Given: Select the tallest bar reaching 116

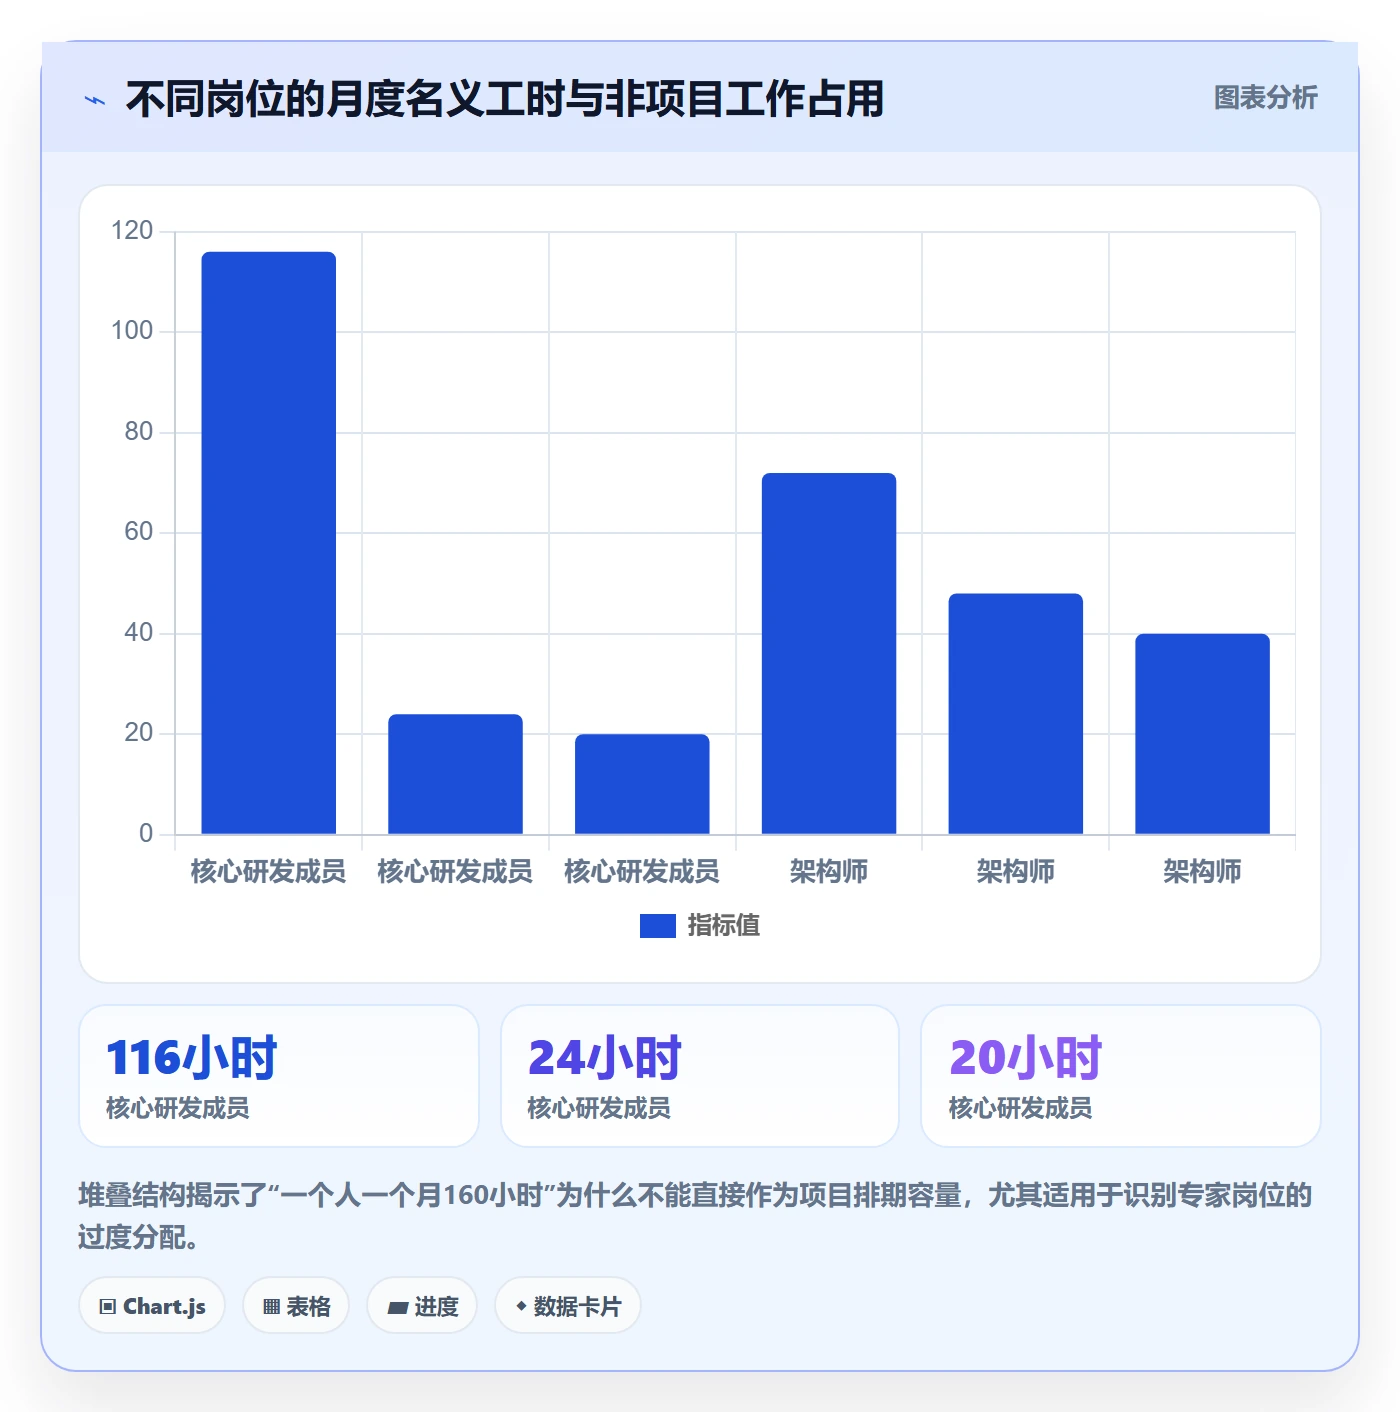Looking at the screenshot, I should (x=269, y=543).
